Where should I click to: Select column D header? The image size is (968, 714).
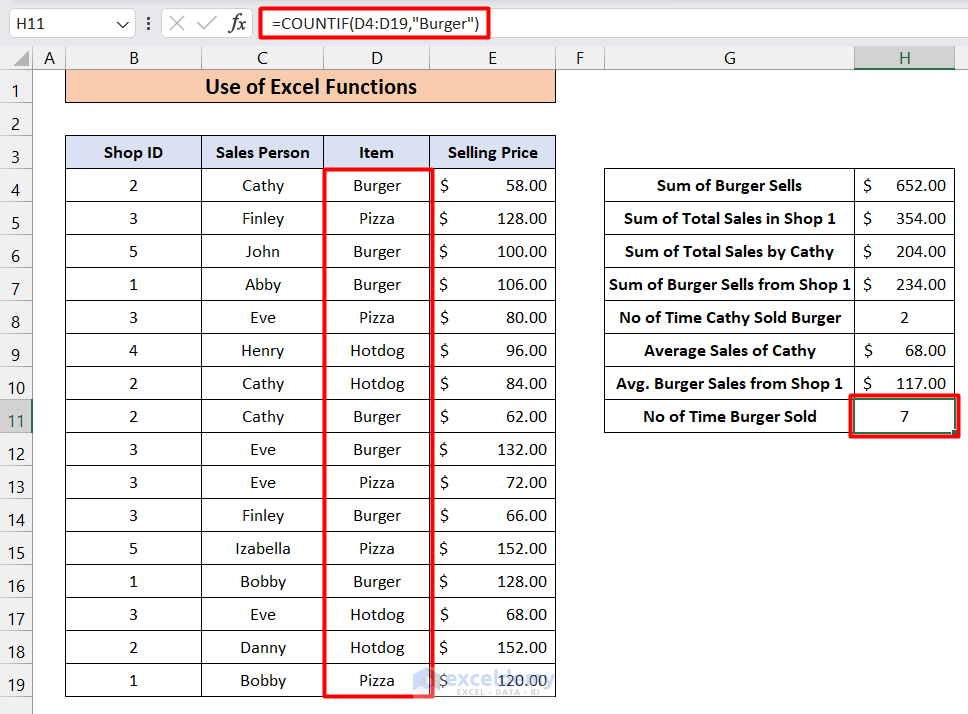[x=377, y=59]
